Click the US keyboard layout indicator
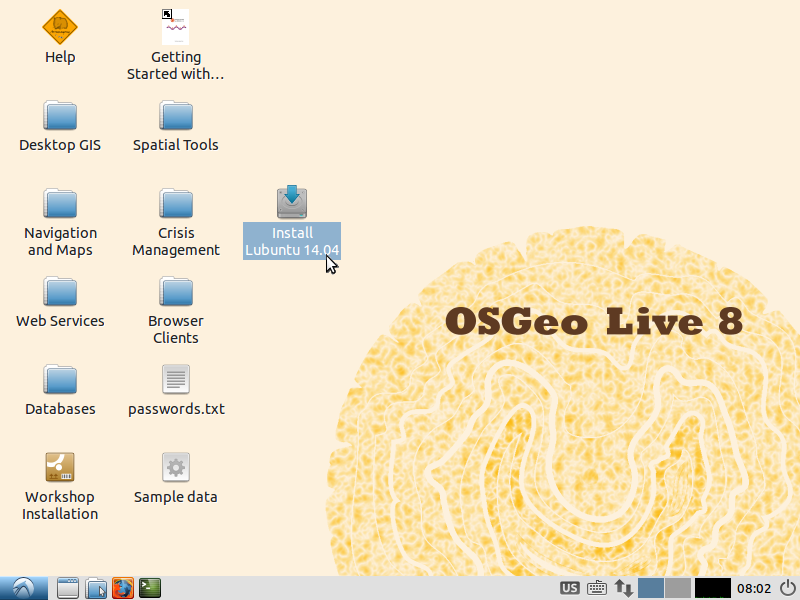800x600 pixels. (x=569, y=588)
